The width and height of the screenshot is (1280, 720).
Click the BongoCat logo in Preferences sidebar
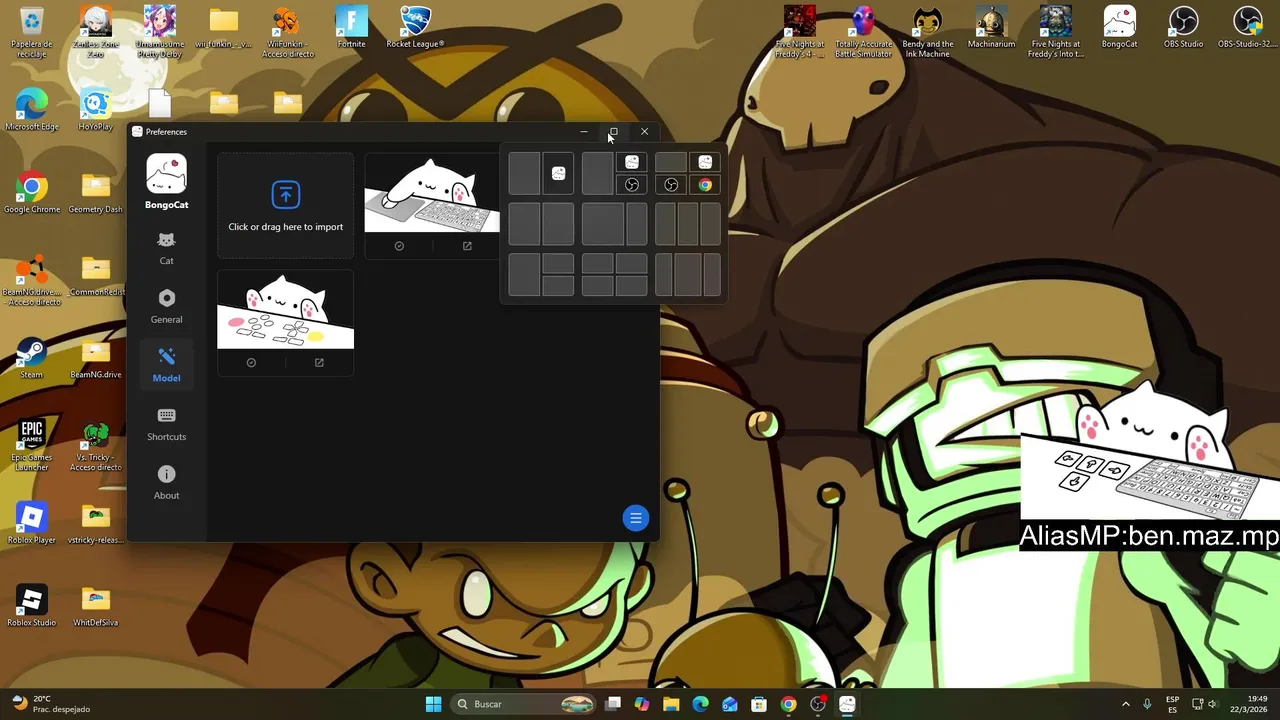(166, 175)
